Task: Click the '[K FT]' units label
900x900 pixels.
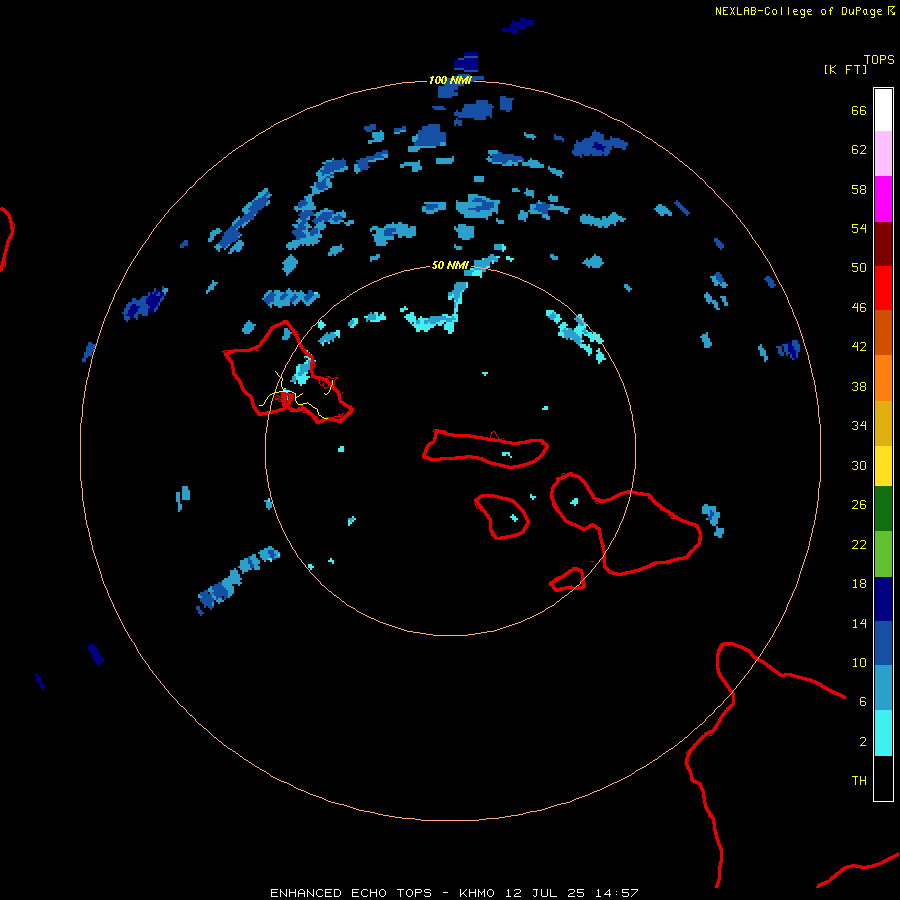Action: (845, 69)
